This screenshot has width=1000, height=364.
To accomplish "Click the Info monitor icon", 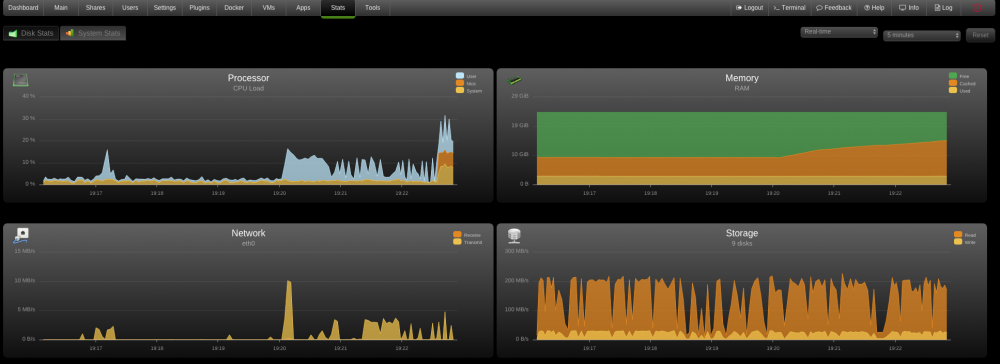I will point(902,8).
